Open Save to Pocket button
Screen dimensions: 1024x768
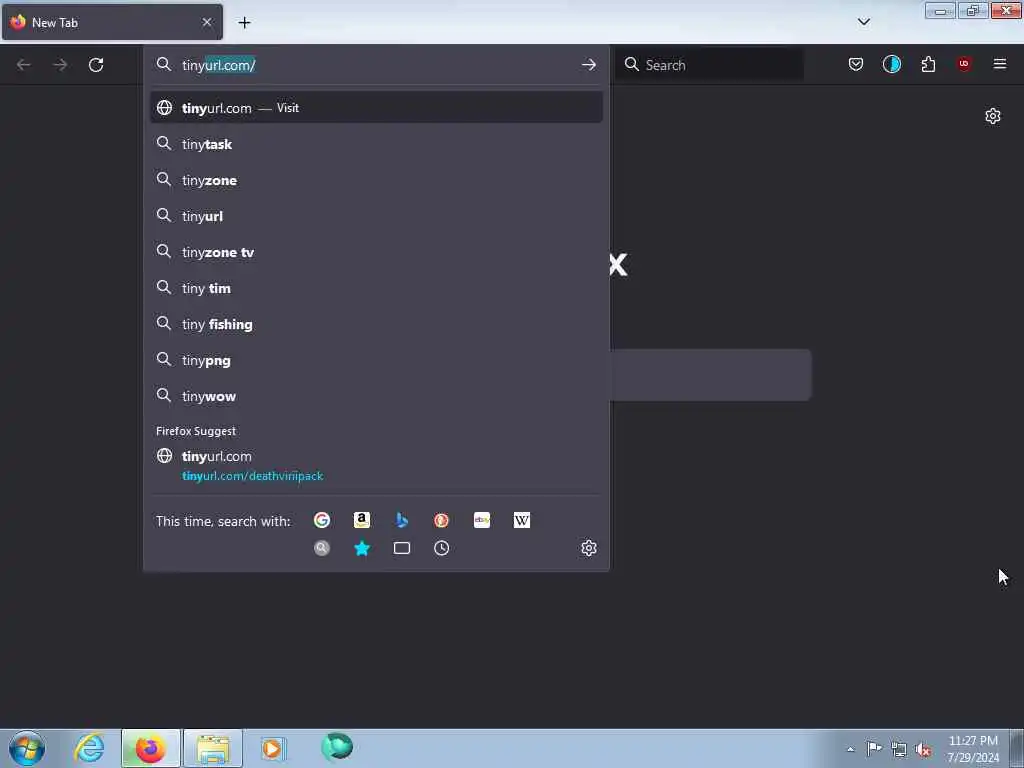pyautogui.click(x=856, y=64)
